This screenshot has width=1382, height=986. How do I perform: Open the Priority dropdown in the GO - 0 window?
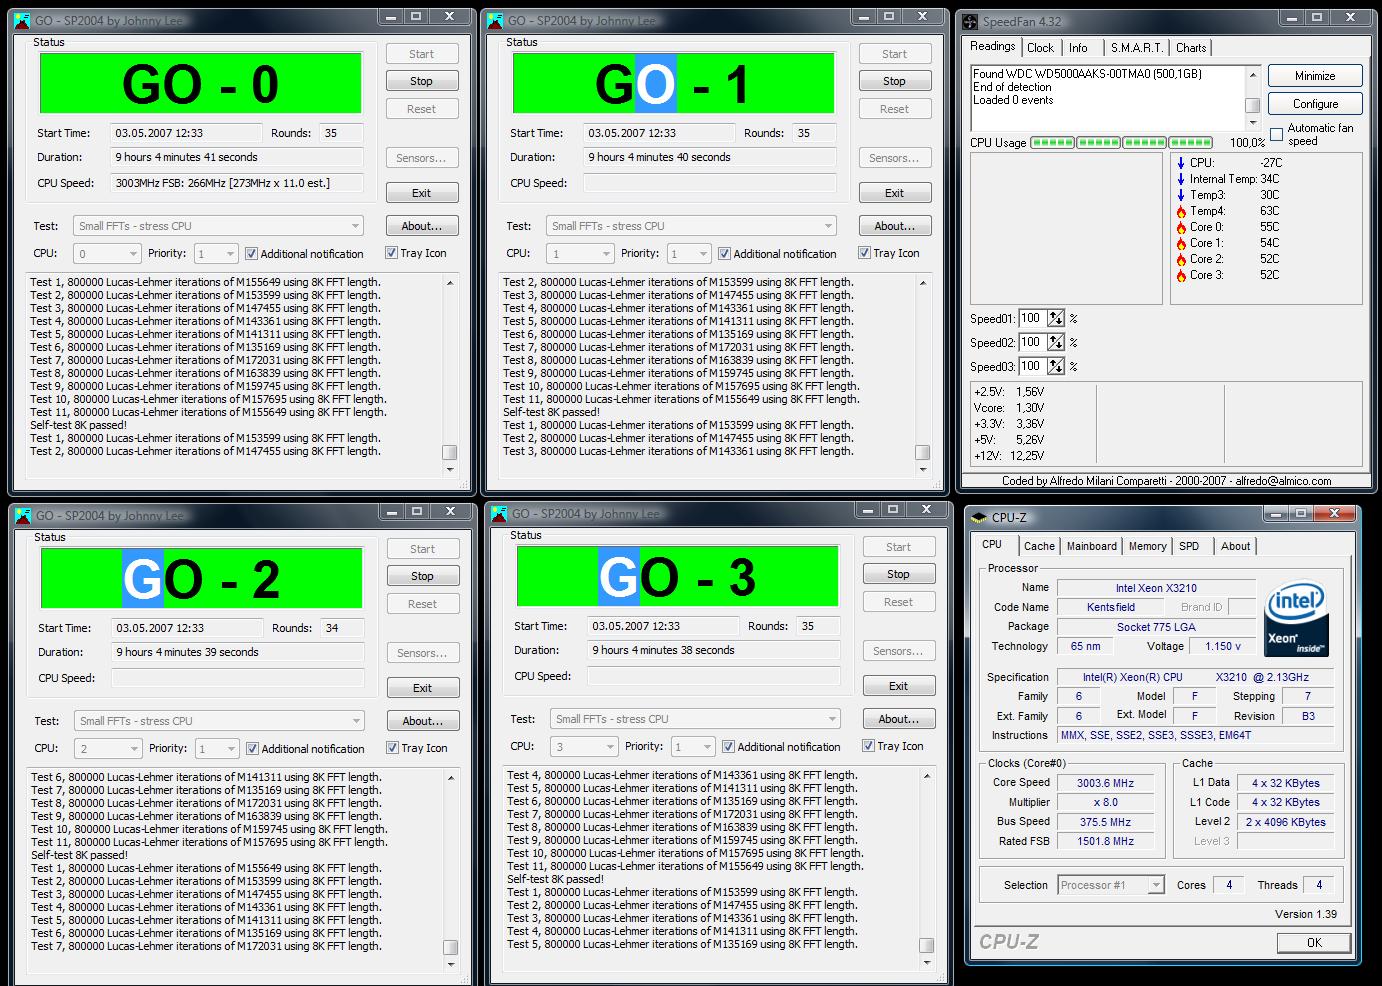(x=216, y=254)
